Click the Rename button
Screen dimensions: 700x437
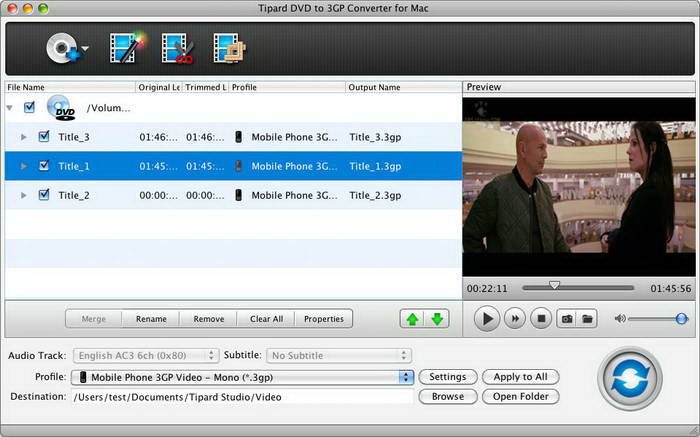pos(151,319)
